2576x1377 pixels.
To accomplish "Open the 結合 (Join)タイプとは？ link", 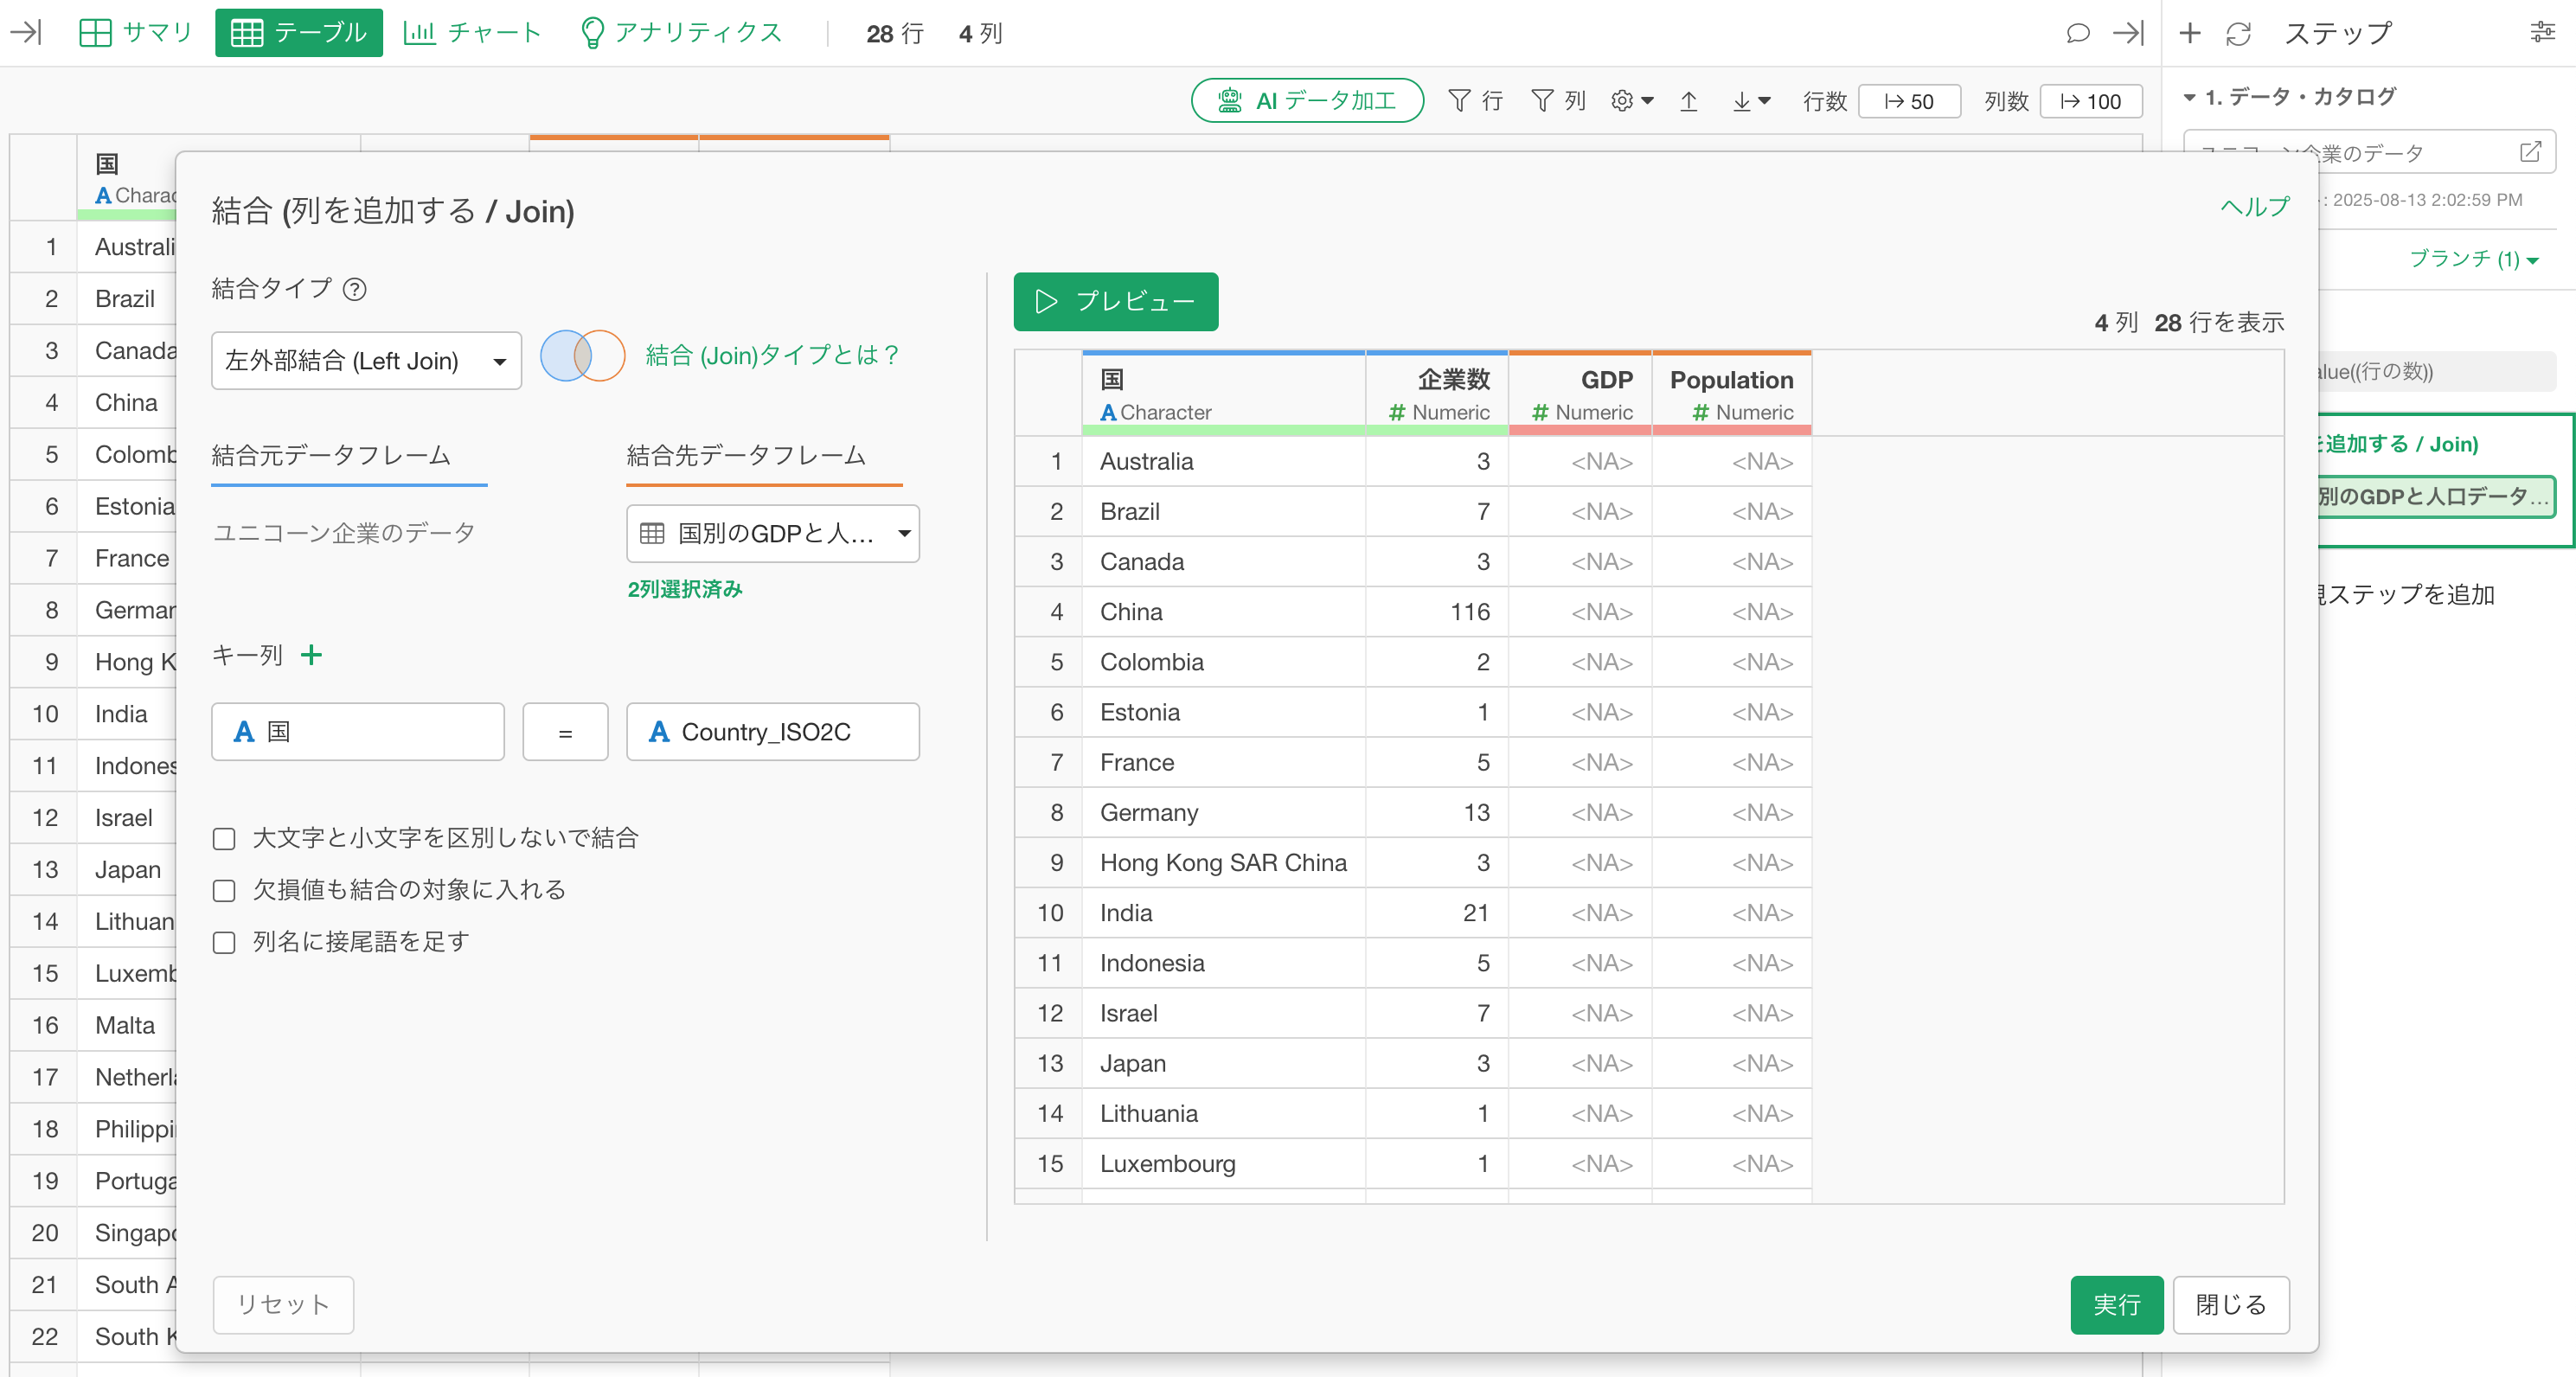I will [772, 355].
